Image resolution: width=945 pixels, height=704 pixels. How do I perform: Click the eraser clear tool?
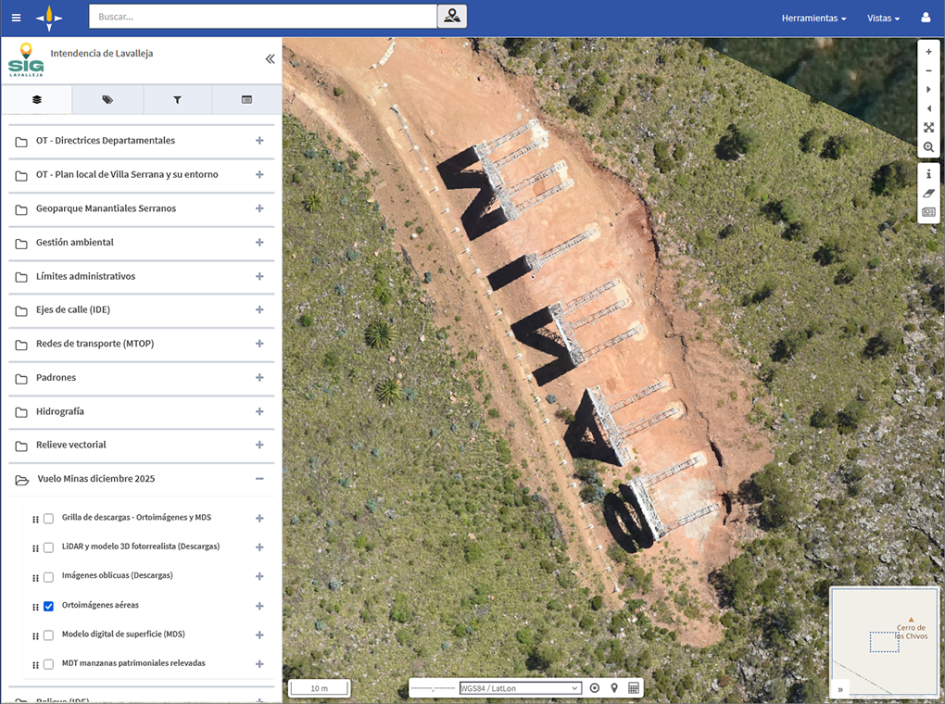tap(929, 193)
